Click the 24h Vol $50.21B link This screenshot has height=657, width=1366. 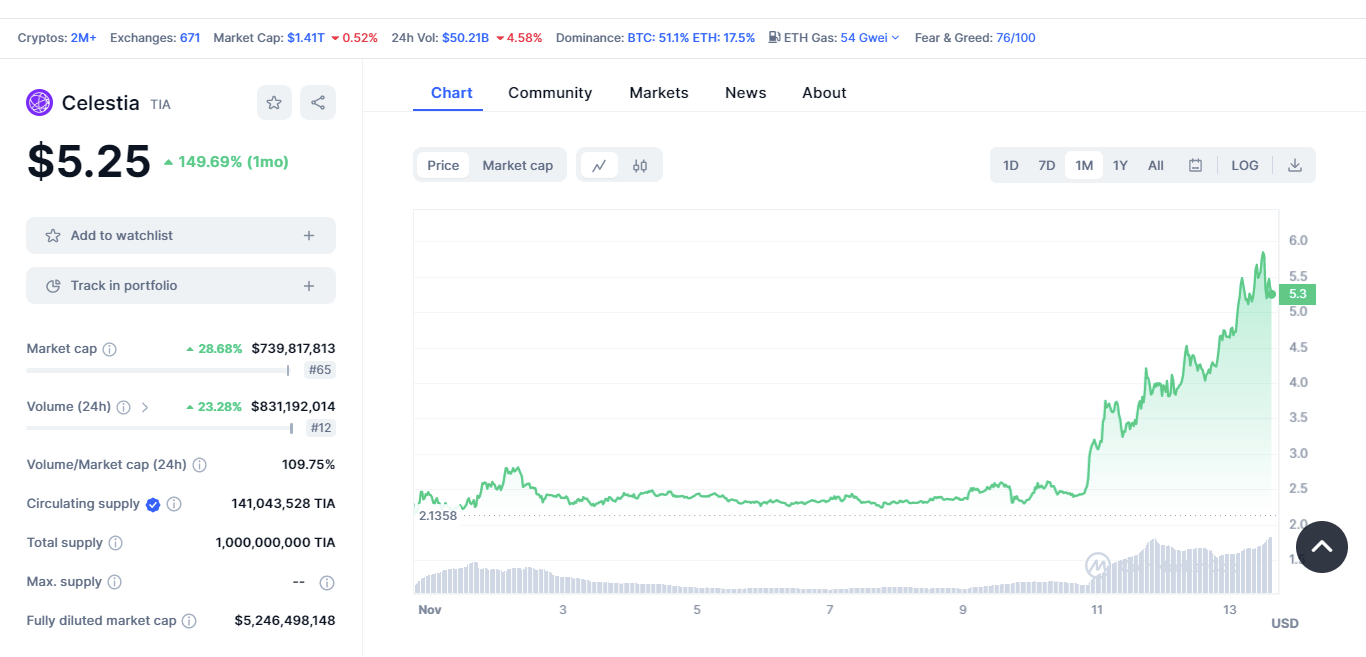(465, 38)
